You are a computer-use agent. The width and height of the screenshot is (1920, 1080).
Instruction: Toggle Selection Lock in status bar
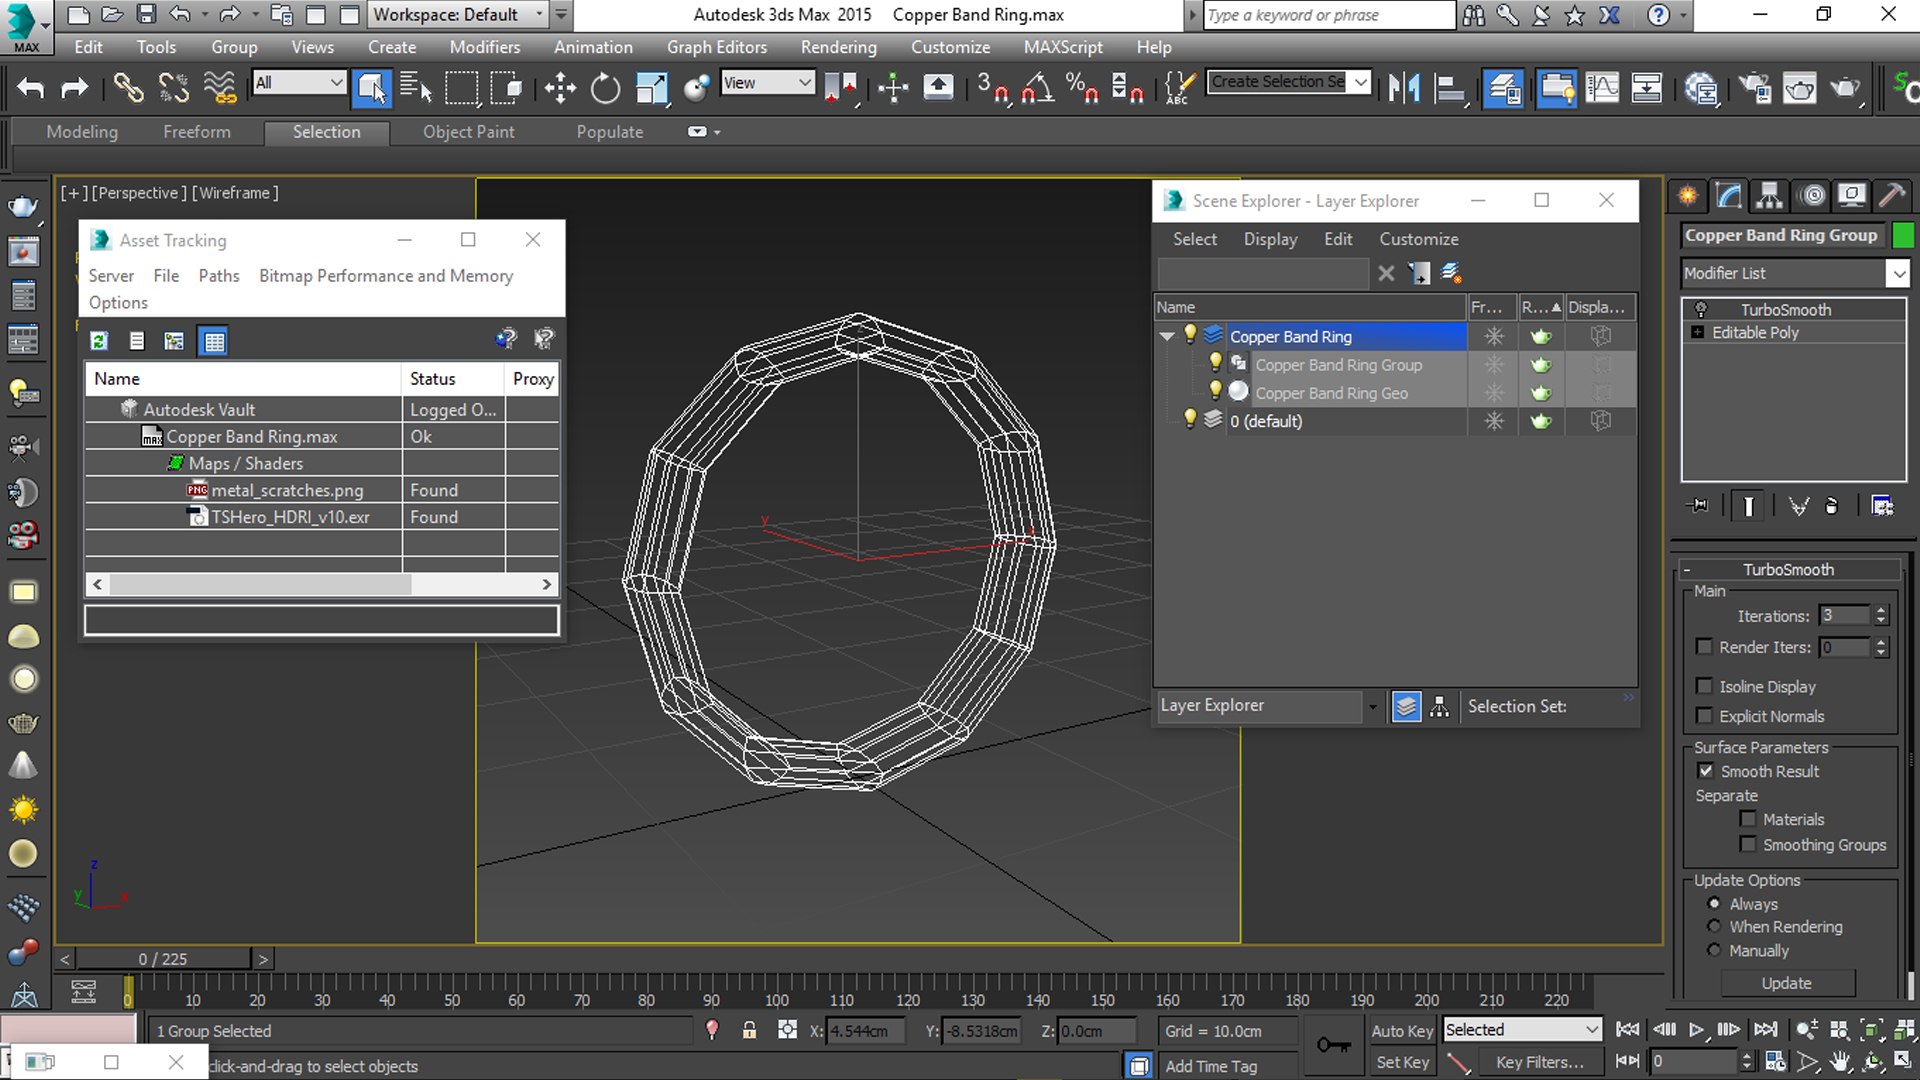click(749, 1030)
